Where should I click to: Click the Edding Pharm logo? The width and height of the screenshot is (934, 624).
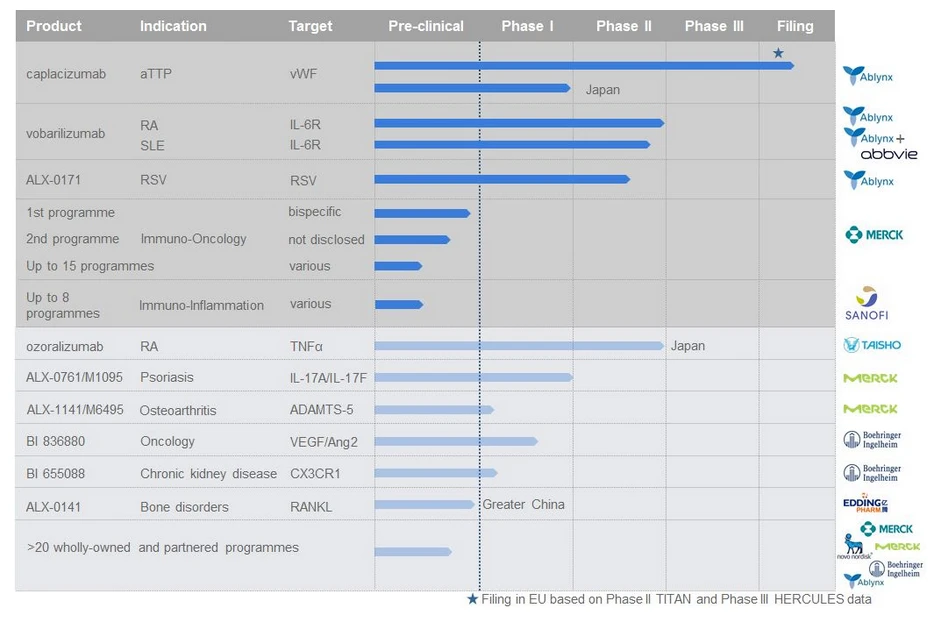click(866, 505)
